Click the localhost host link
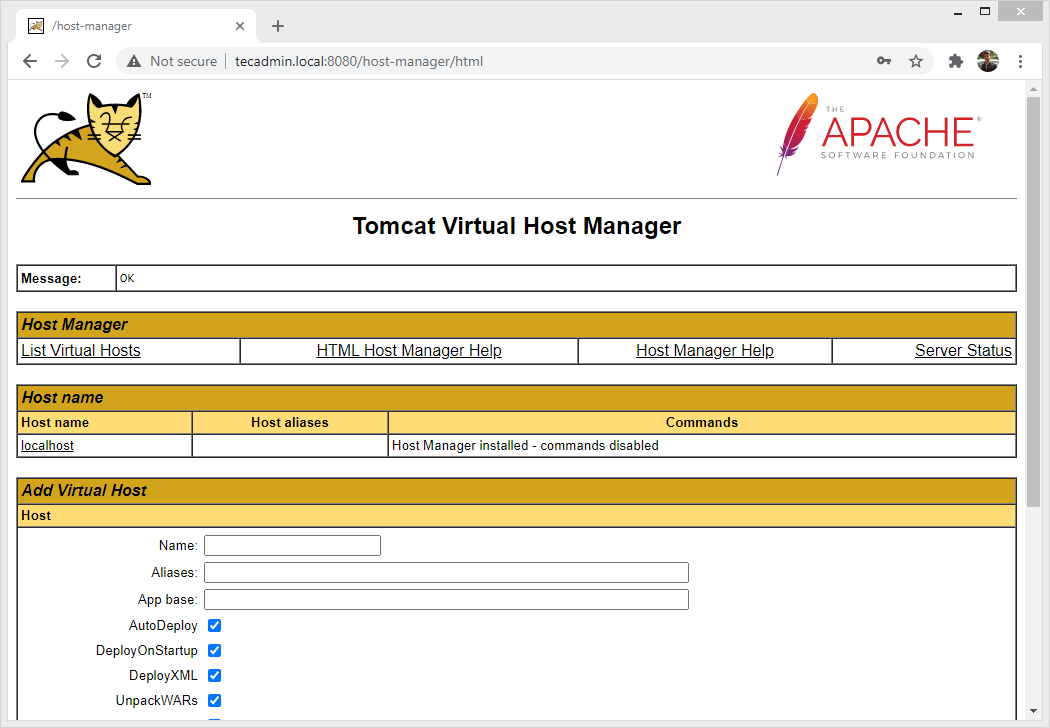 [48, 445]
